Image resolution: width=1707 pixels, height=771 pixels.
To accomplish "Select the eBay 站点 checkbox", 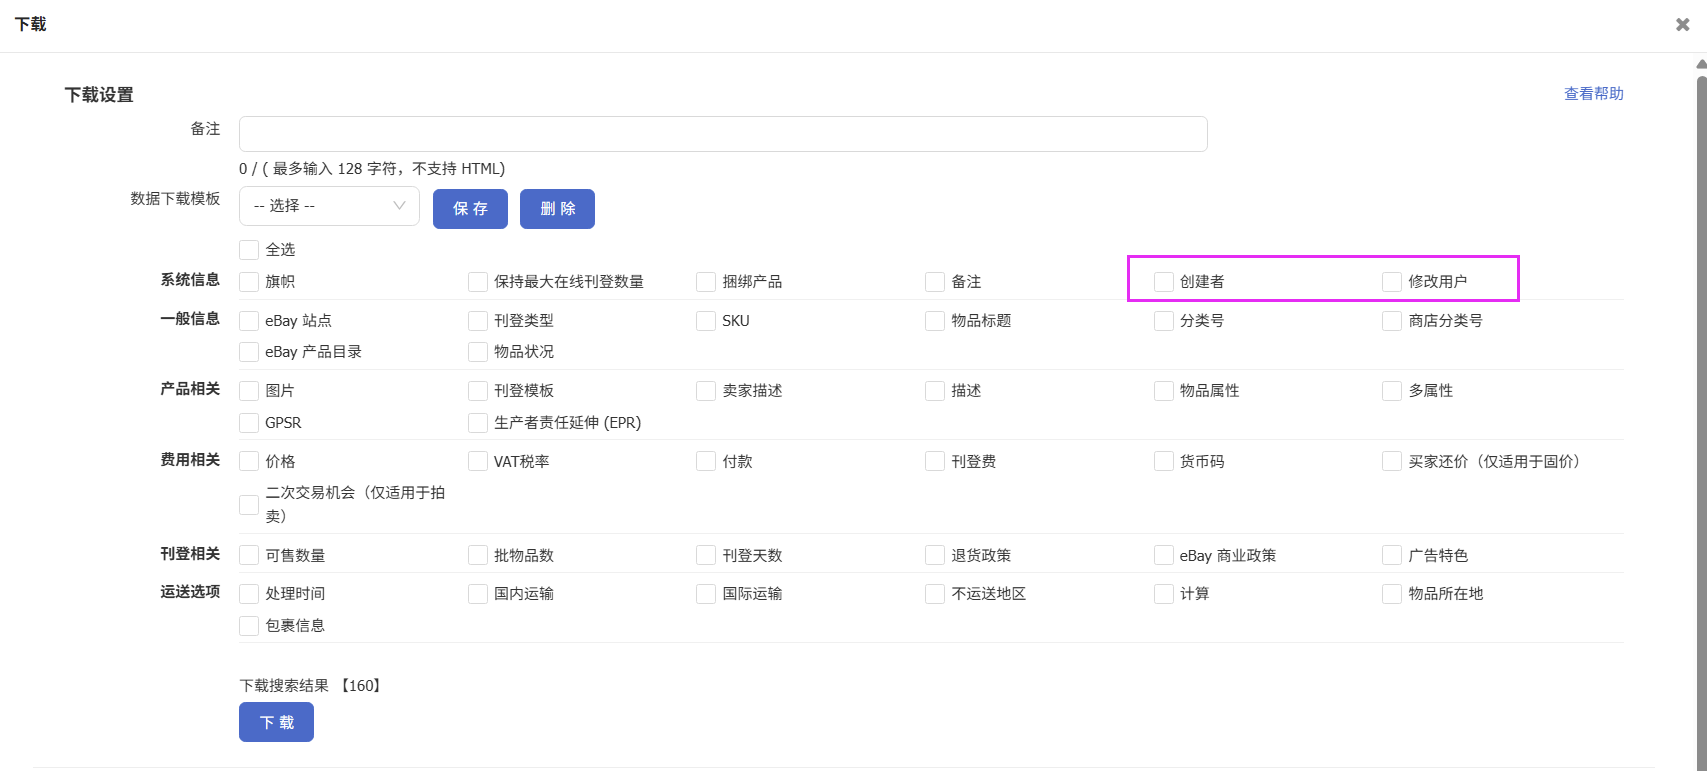I will pyautogui.click(x=249, y=321).
